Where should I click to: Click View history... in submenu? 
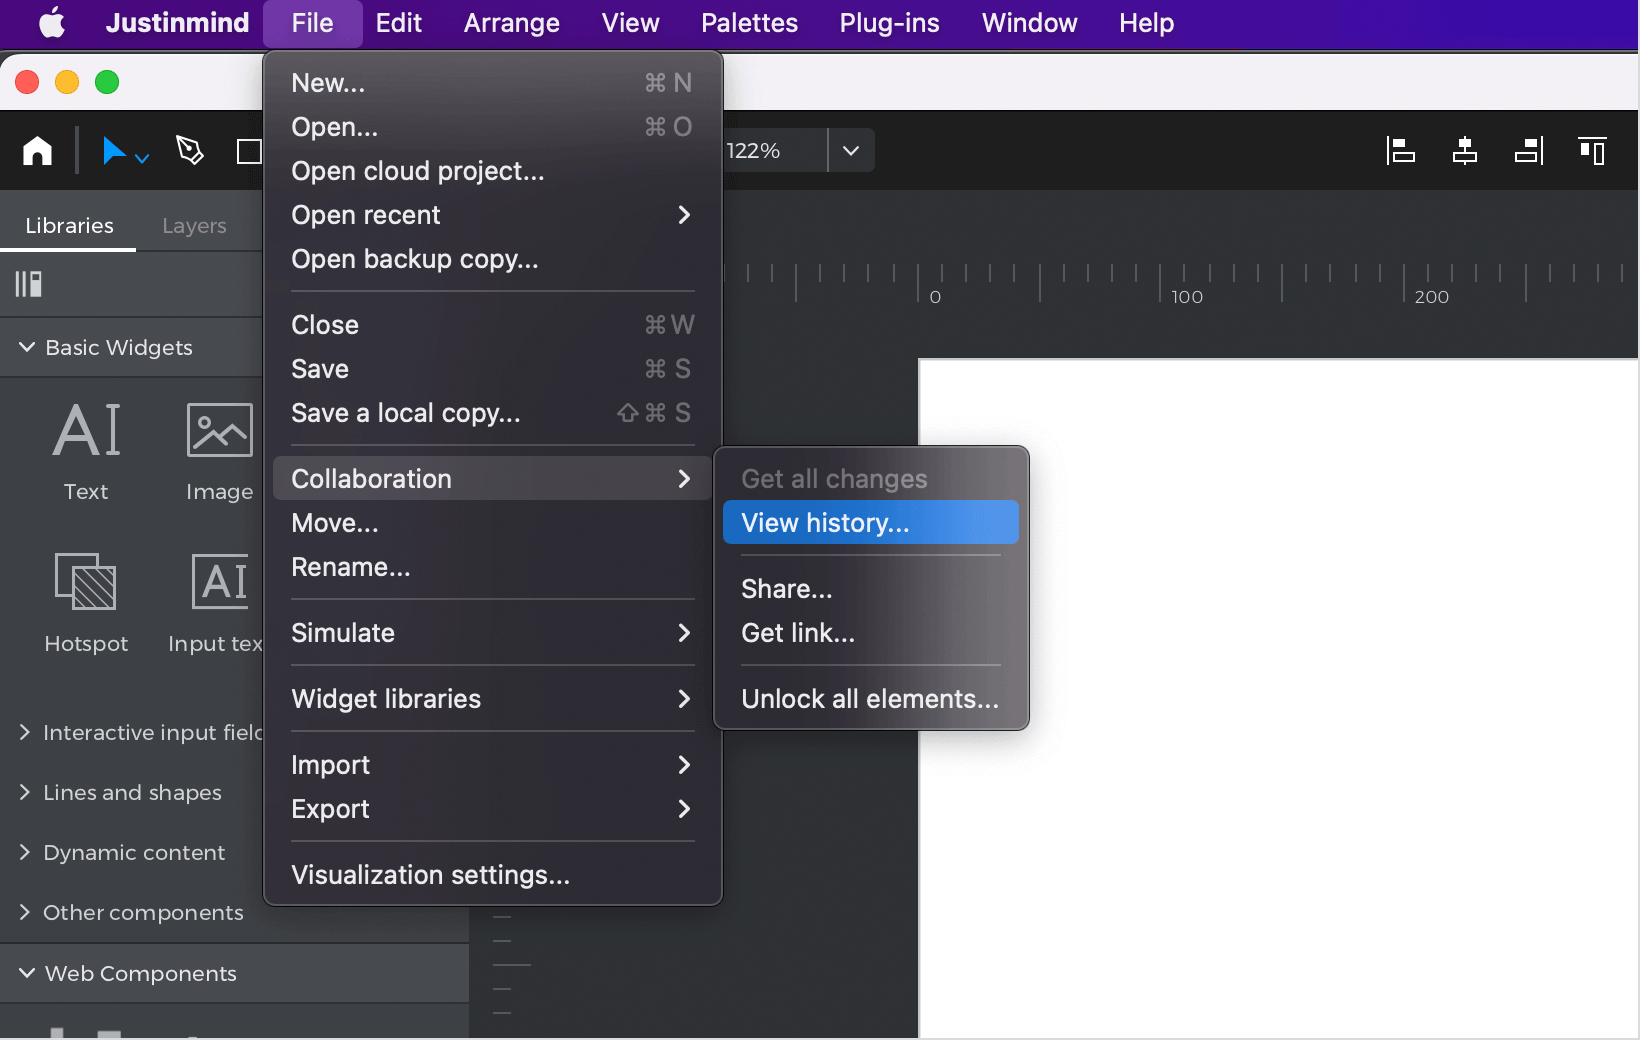pyautogui.click(x=871, y=523)
